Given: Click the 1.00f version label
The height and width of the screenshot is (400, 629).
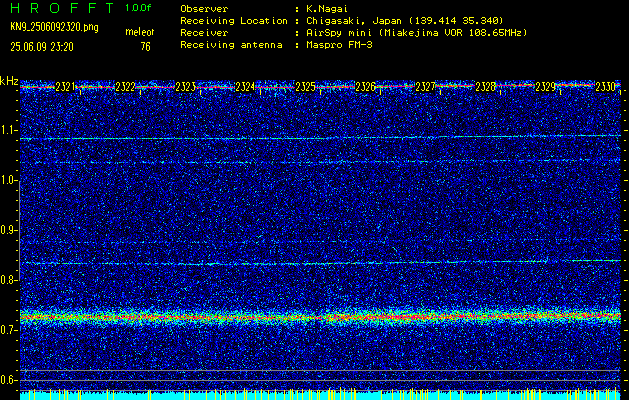Looking at the screenshot, I should pyautogui.click(x=138, y=8).
